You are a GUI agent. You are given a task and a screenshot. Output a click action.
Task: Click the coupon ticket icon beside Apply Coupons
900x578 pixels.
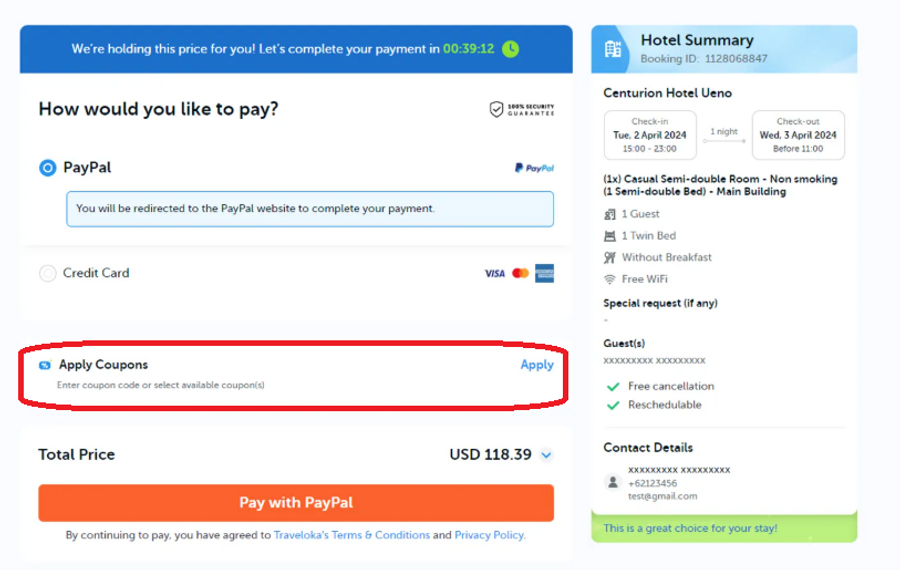tap(45, 365)
